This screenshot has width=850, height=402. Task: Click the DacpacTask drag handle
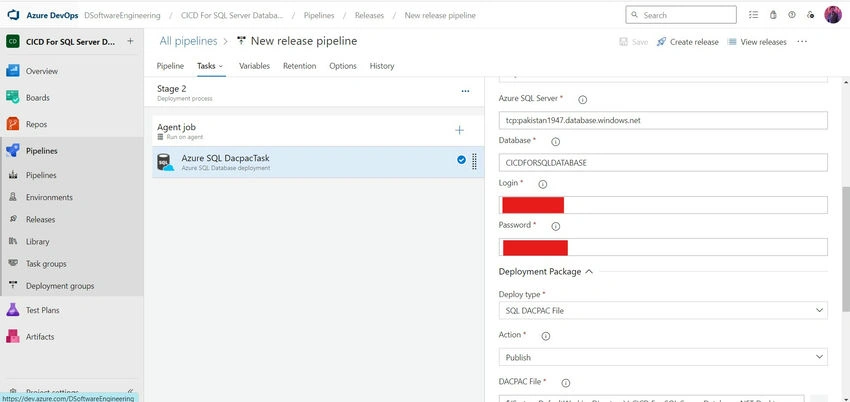(474, 161)
